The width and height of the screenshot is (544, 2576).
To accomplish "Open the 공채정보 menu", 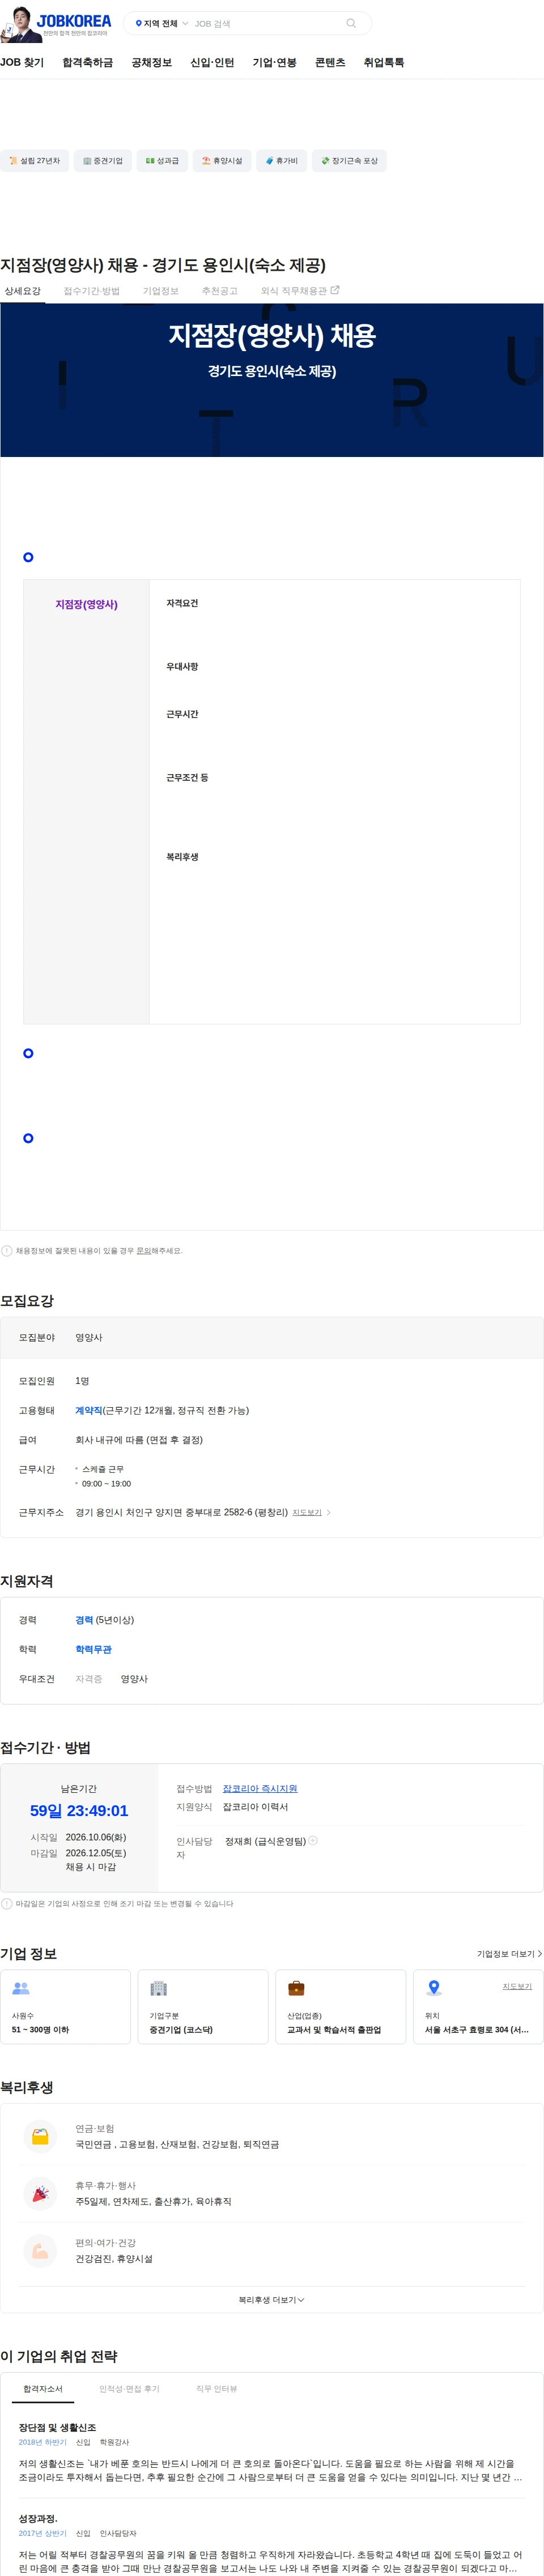I will [x=152, y=62].
